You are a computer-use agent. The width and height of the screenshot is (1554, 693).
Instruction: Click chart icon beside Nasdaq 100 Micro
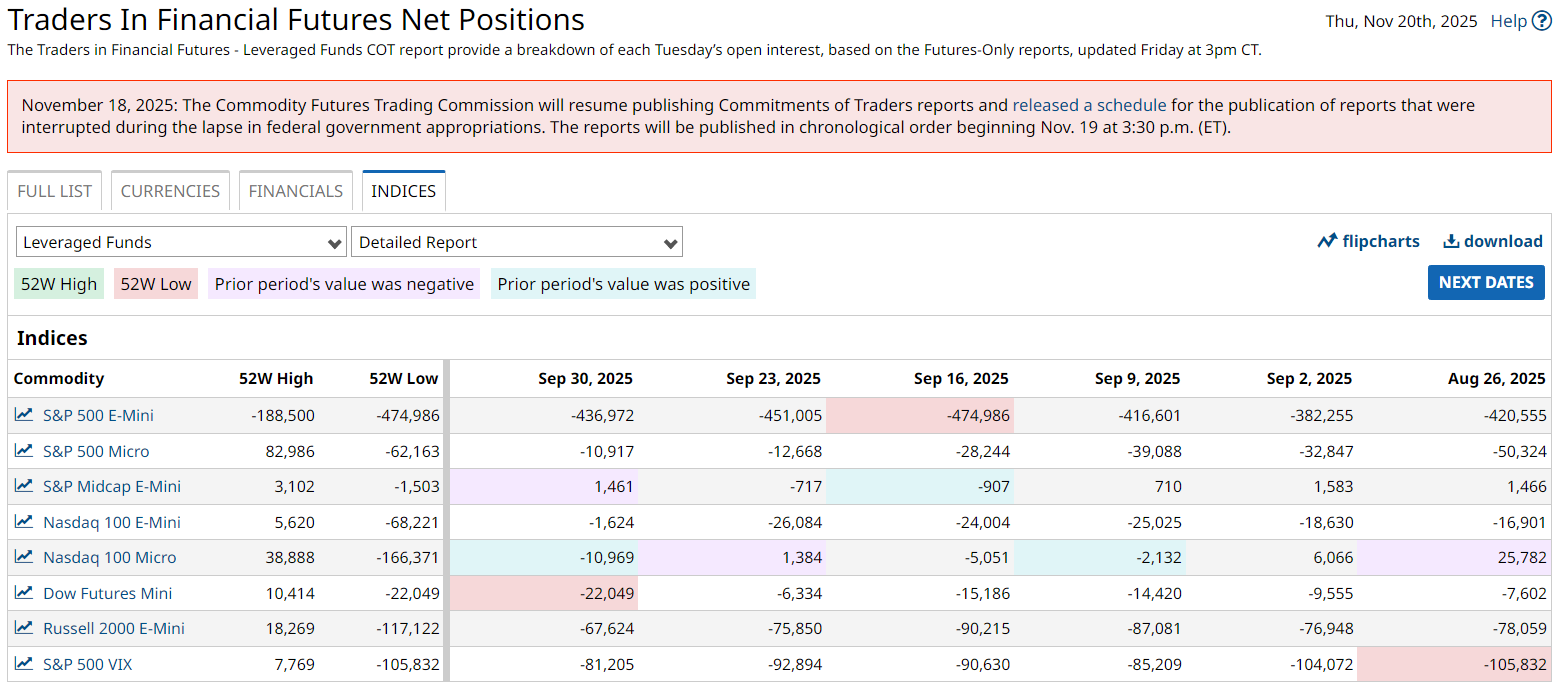coord(23,557)
